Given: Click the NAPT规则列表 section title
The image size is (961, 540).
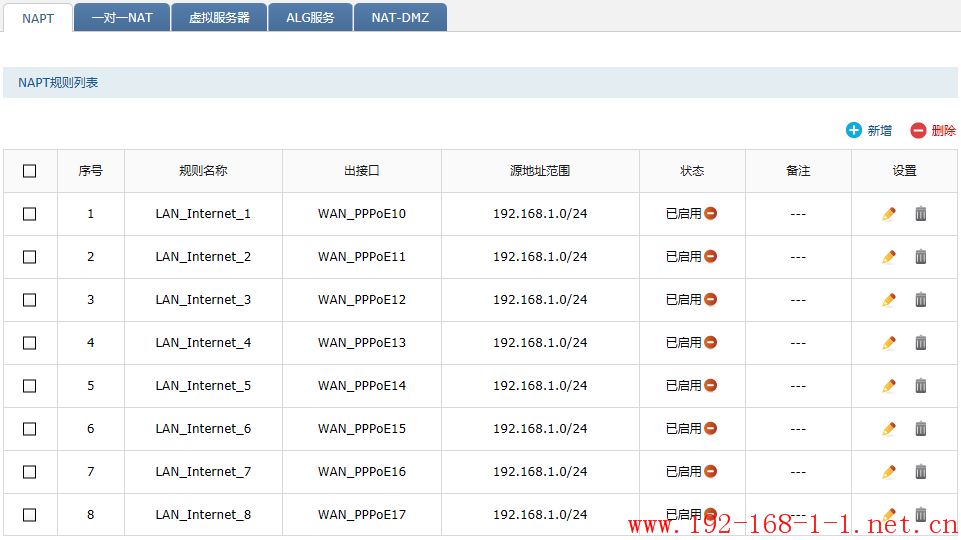Looking at the screenshot, I should tap(58, 83).
